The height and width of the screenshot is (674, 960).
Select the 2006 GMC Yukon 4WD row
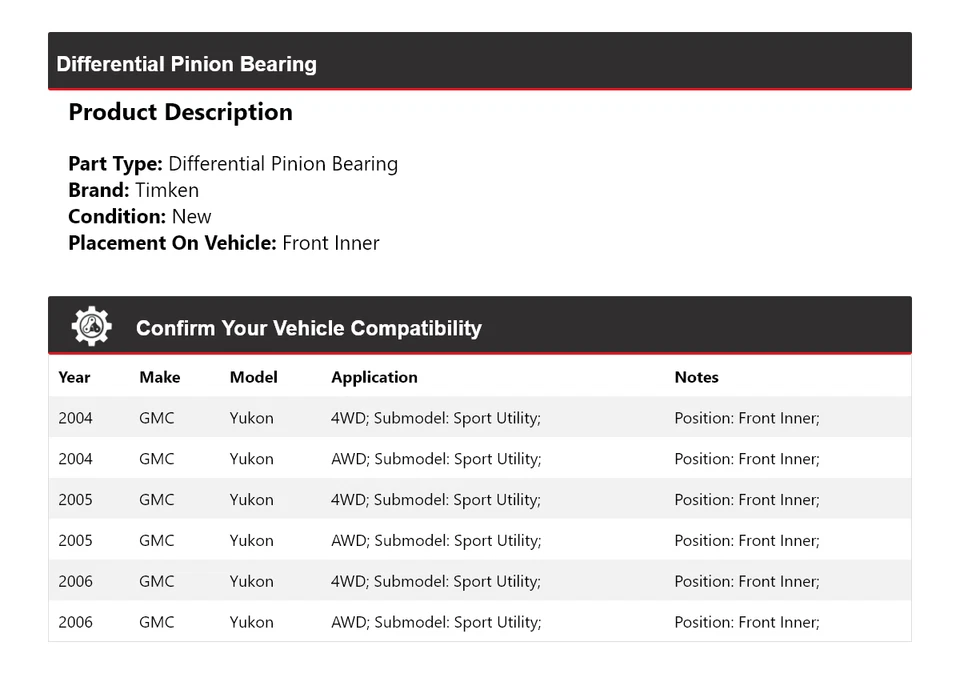pyautogui.click(x=479, y=581)
